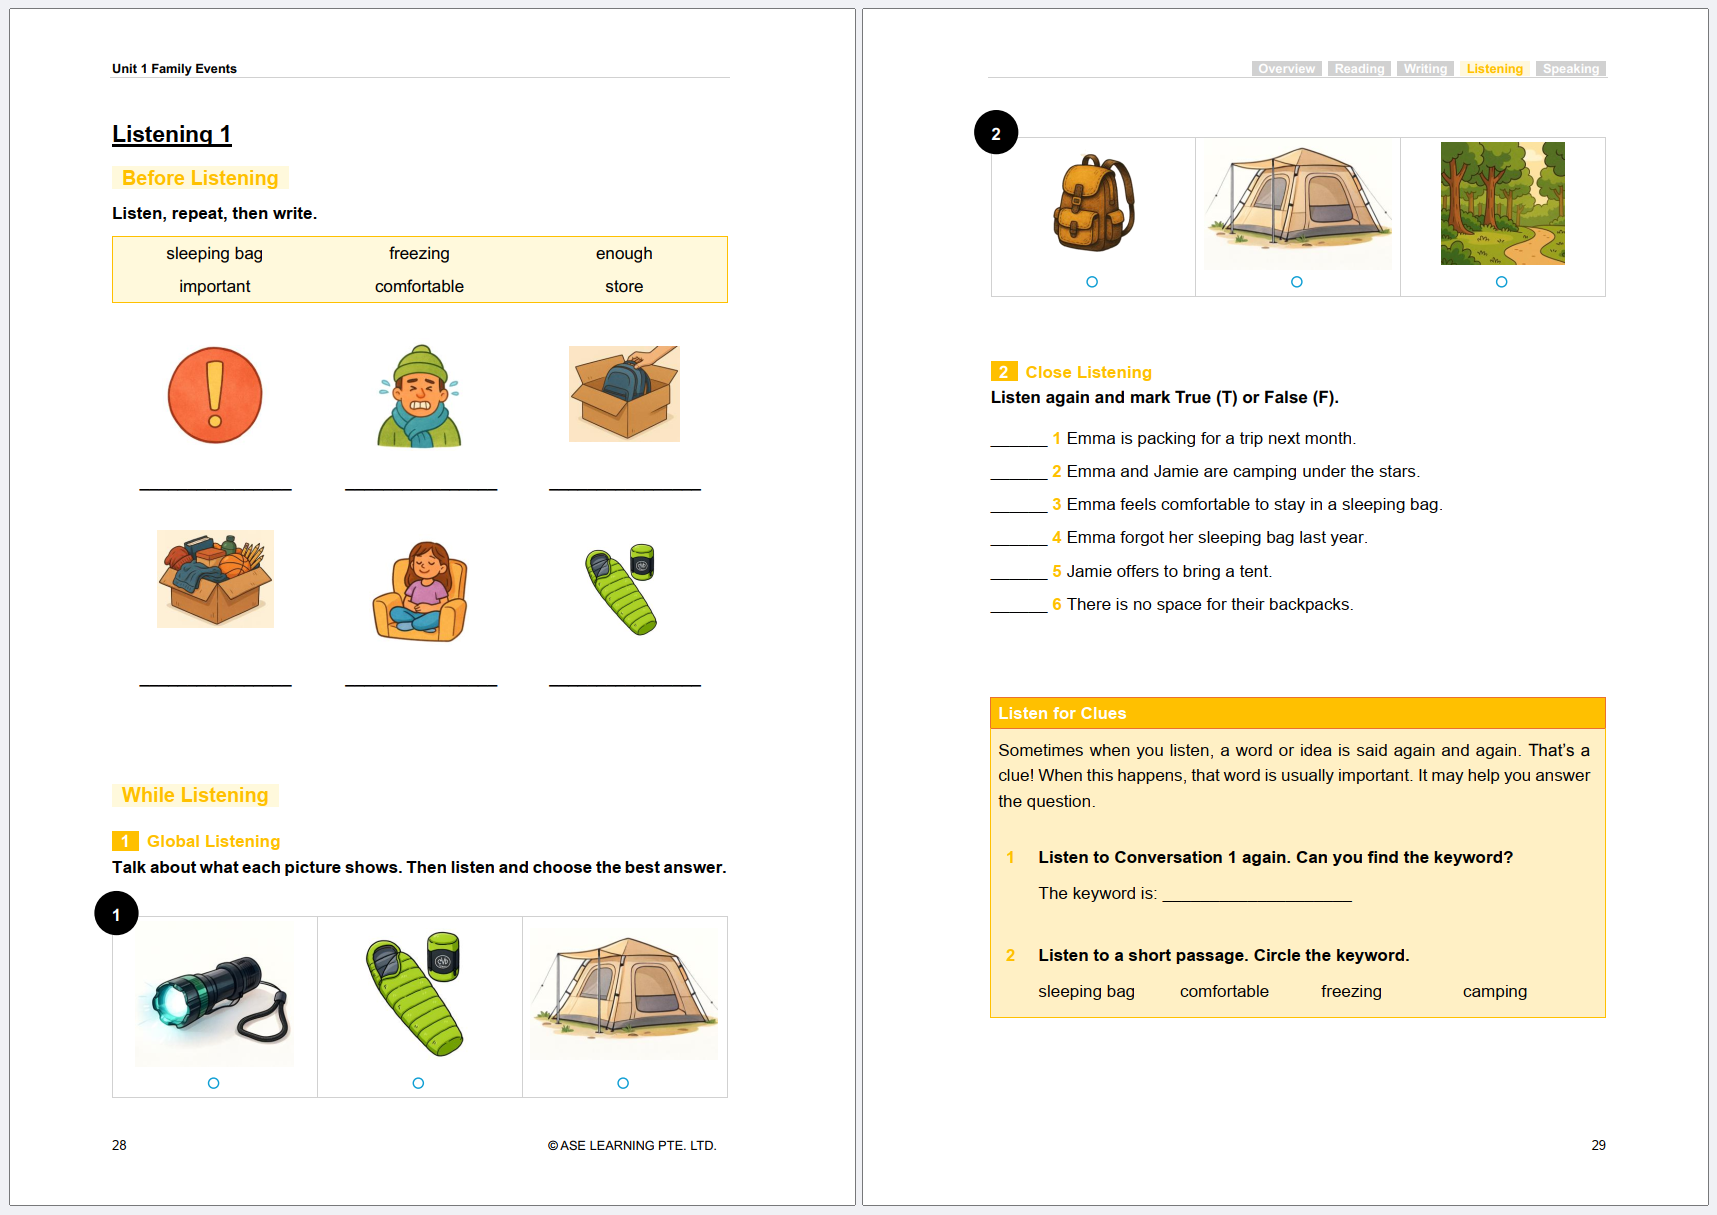
Task: Click the forest path picture
Action: point(1502,204)
